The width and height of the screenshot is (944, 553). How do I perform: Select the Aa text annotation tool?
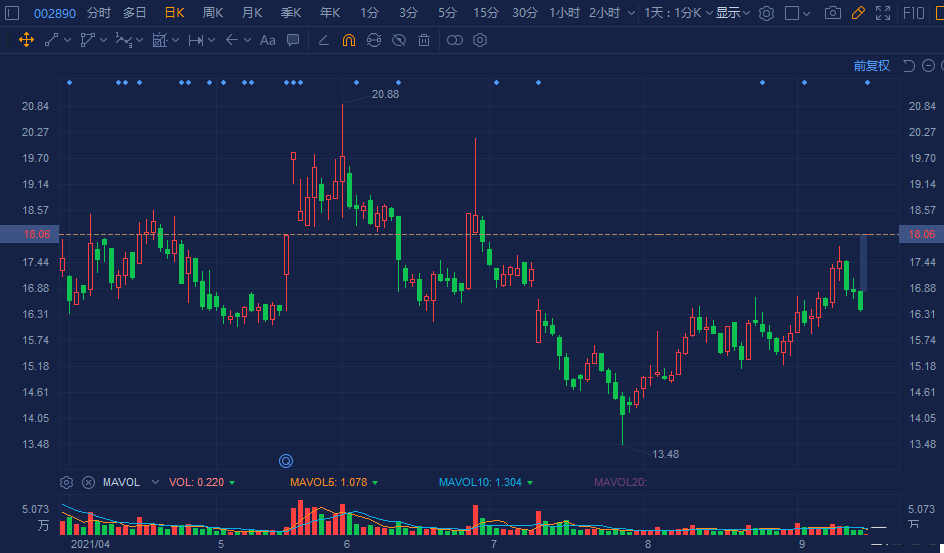[x=267, y=40]
